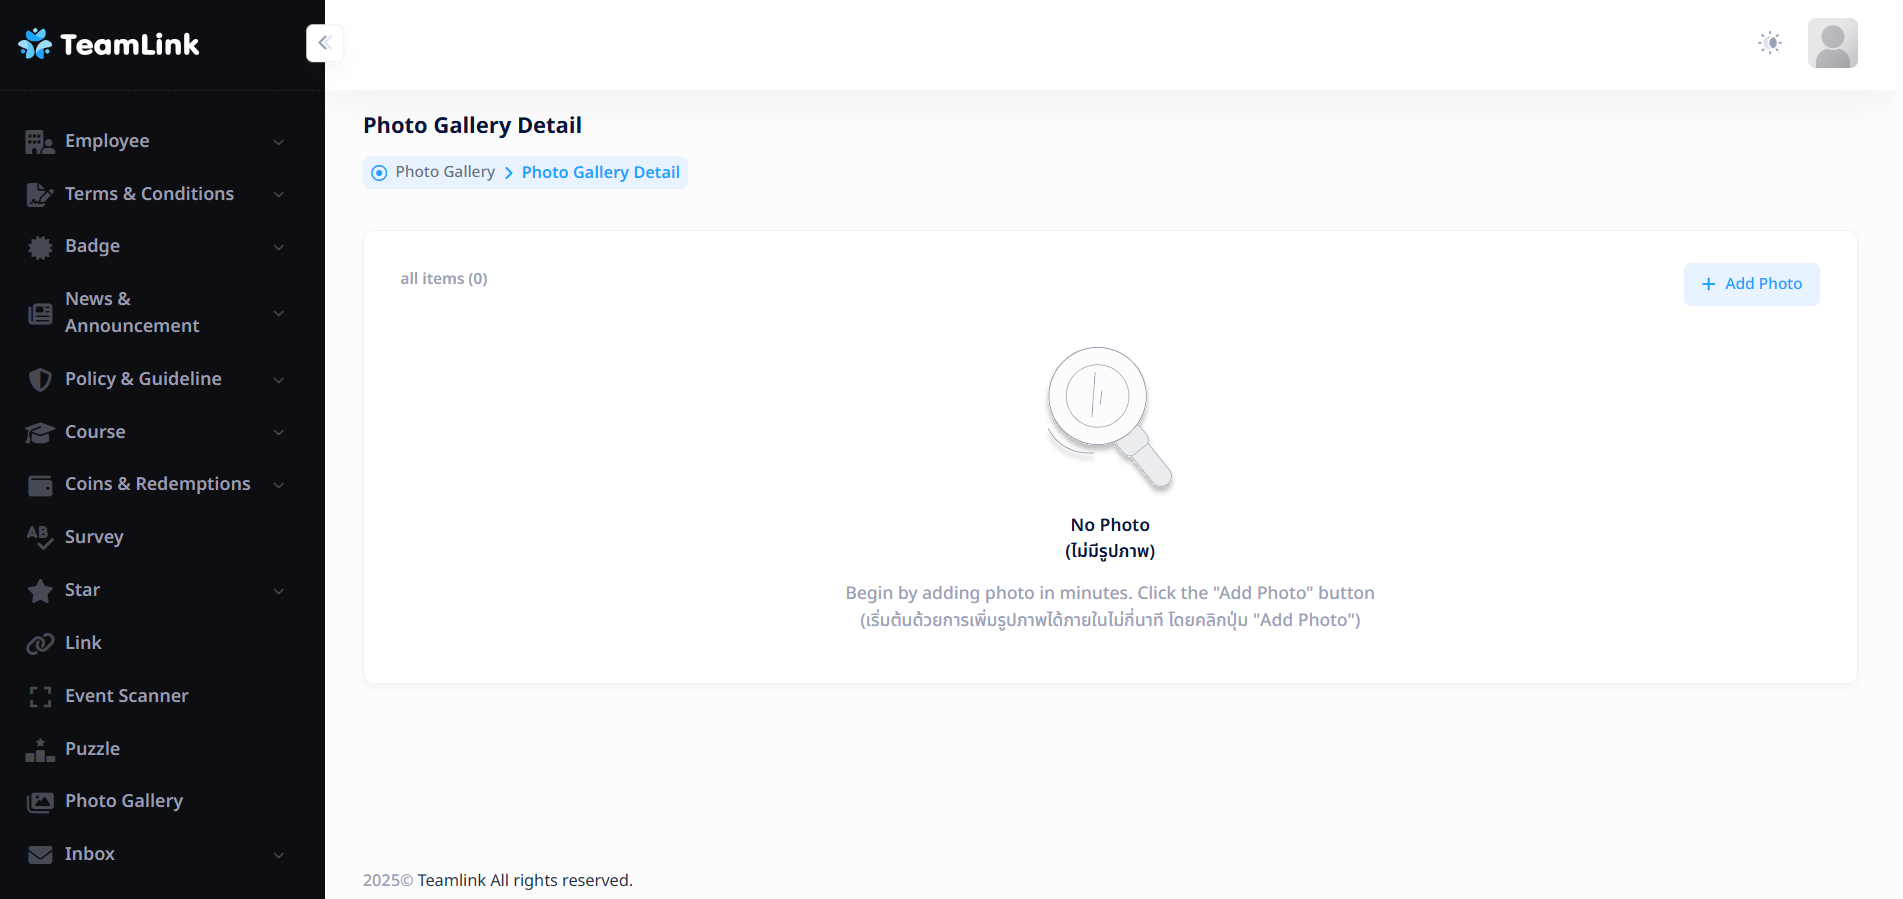This screenshot has height=899, width=1903.
Task: Click the Survey sidebar icon
Action: [x=40, y=537]
